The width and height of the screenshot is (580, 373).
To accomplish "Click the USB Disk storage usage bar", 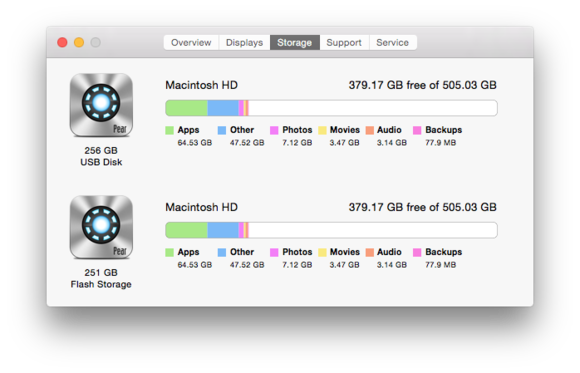I will click(x=331, y=108).
